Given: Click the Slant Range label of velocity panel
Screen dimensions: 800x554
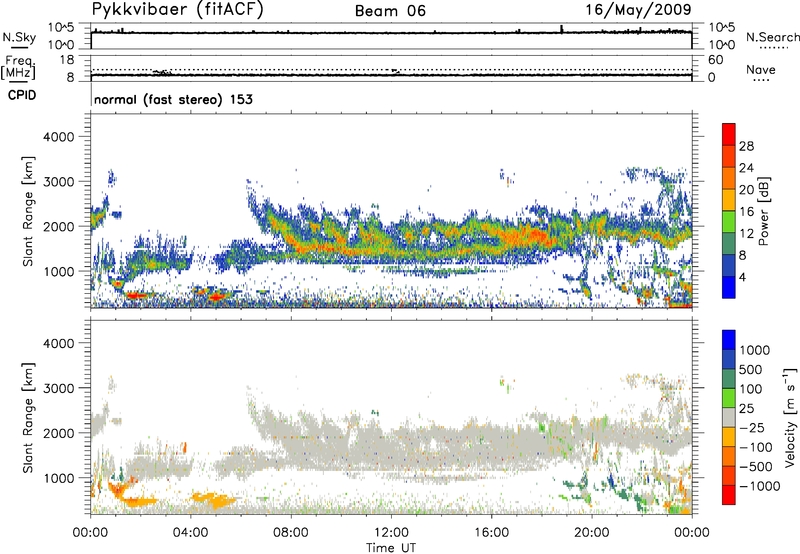Looking at the screenshot, I should 28,418.
